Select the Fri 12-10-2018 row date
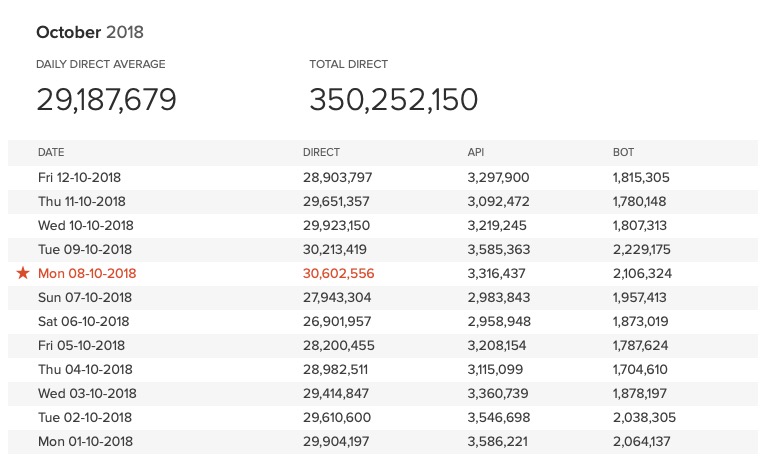This screenshot has width=768, height=463. point(85,177)
